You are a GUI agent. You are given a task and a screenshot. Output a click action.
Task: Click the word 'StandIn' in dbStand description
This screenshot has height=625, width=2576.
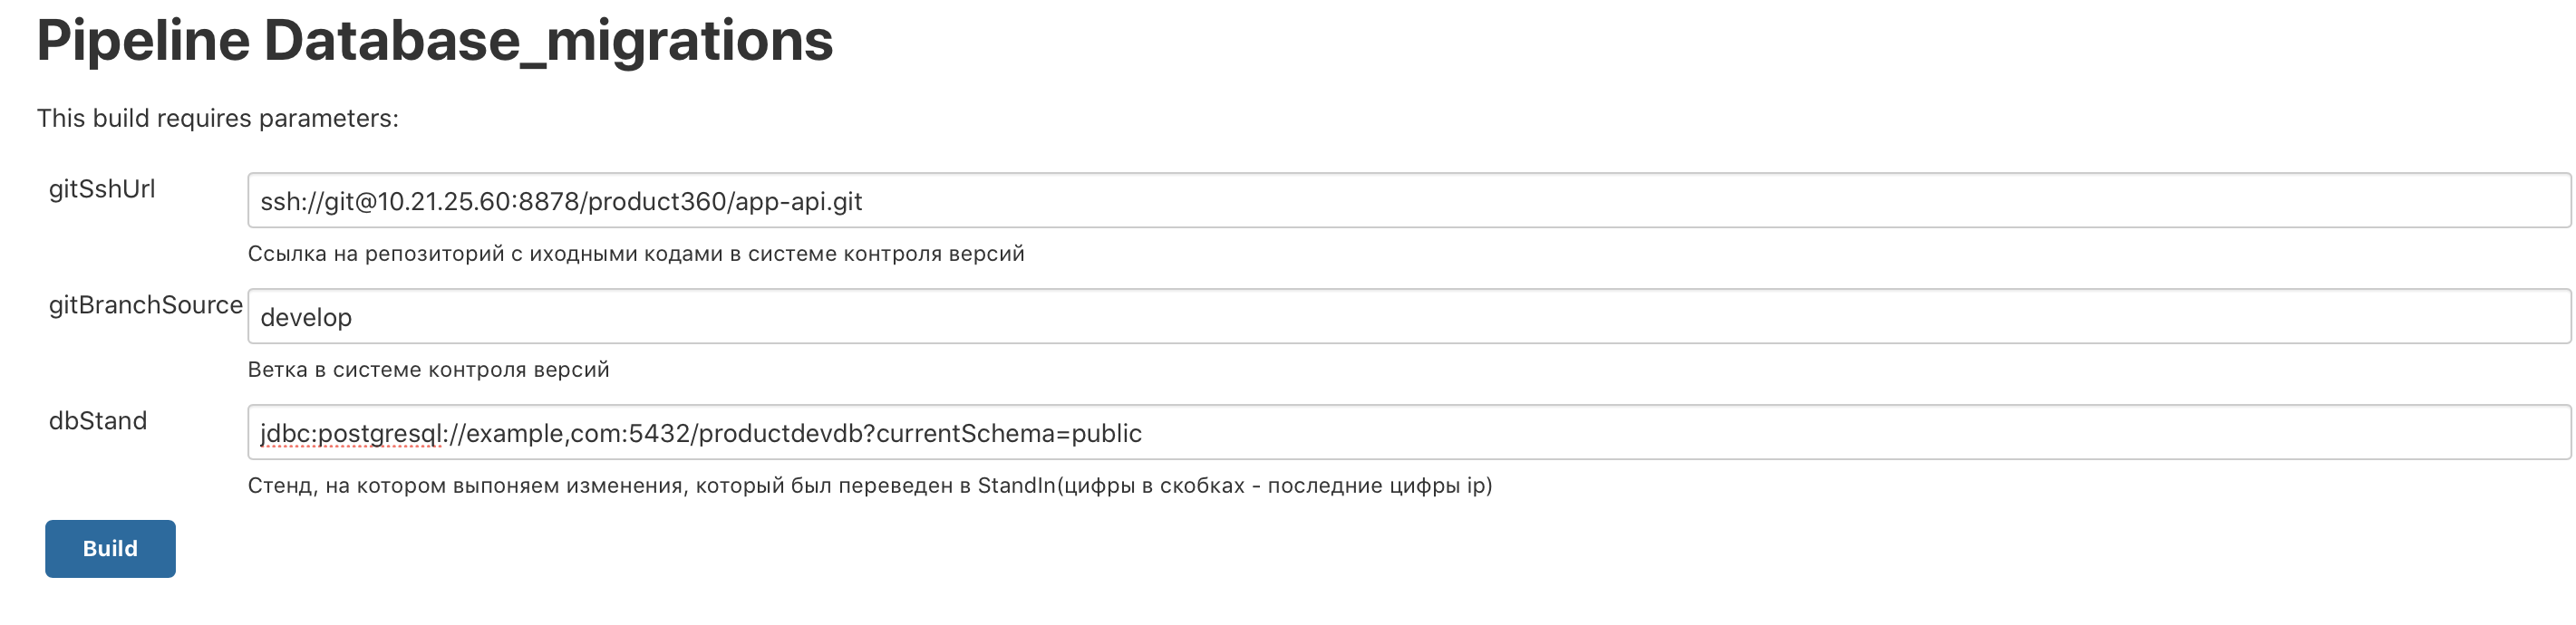point(1016,486)
